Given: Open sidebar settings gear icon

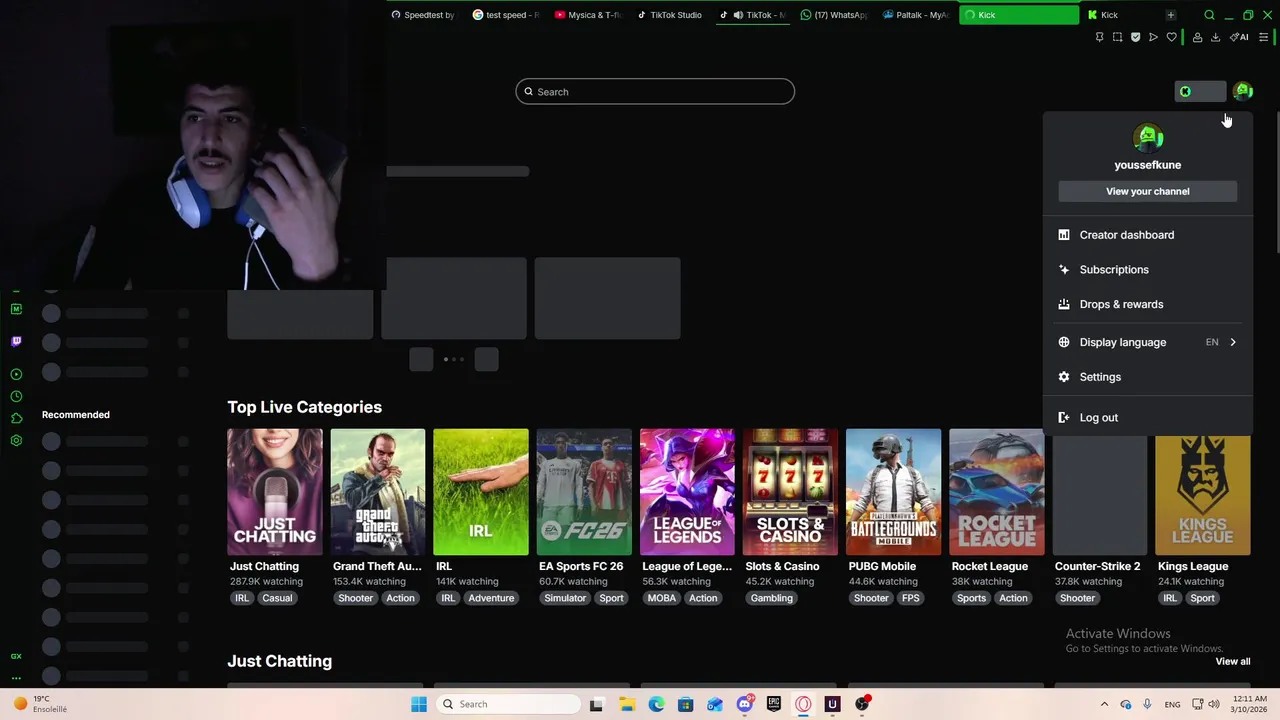Looking at the screenshot, I should (x=16, y=441).
